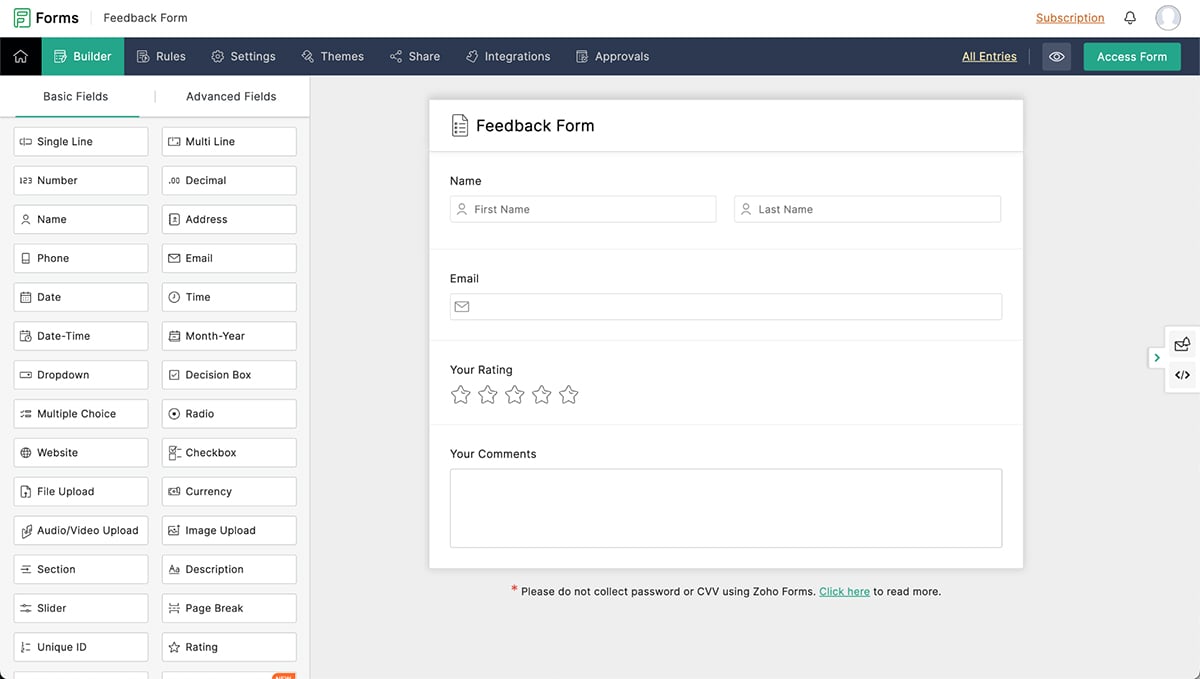Add a Radio field to the form
The image size is (1200, 679).
coord(229,414)
